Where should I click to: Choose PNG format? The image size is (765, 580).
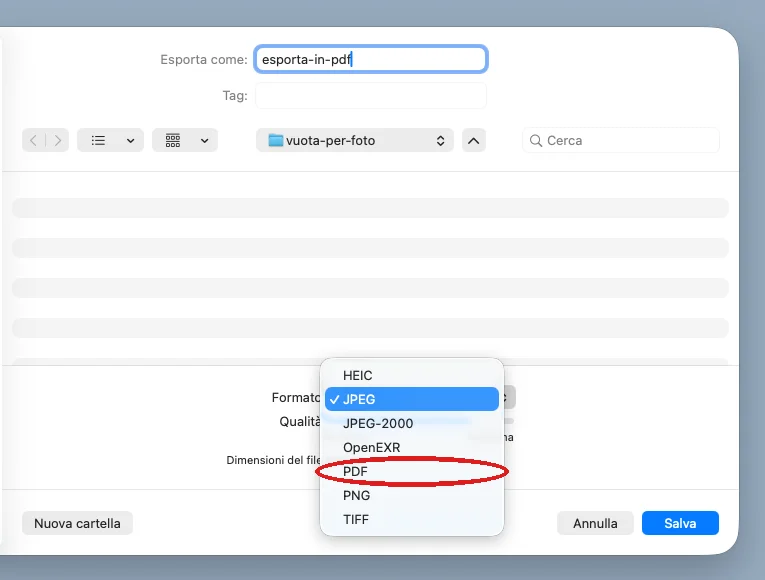412,495
